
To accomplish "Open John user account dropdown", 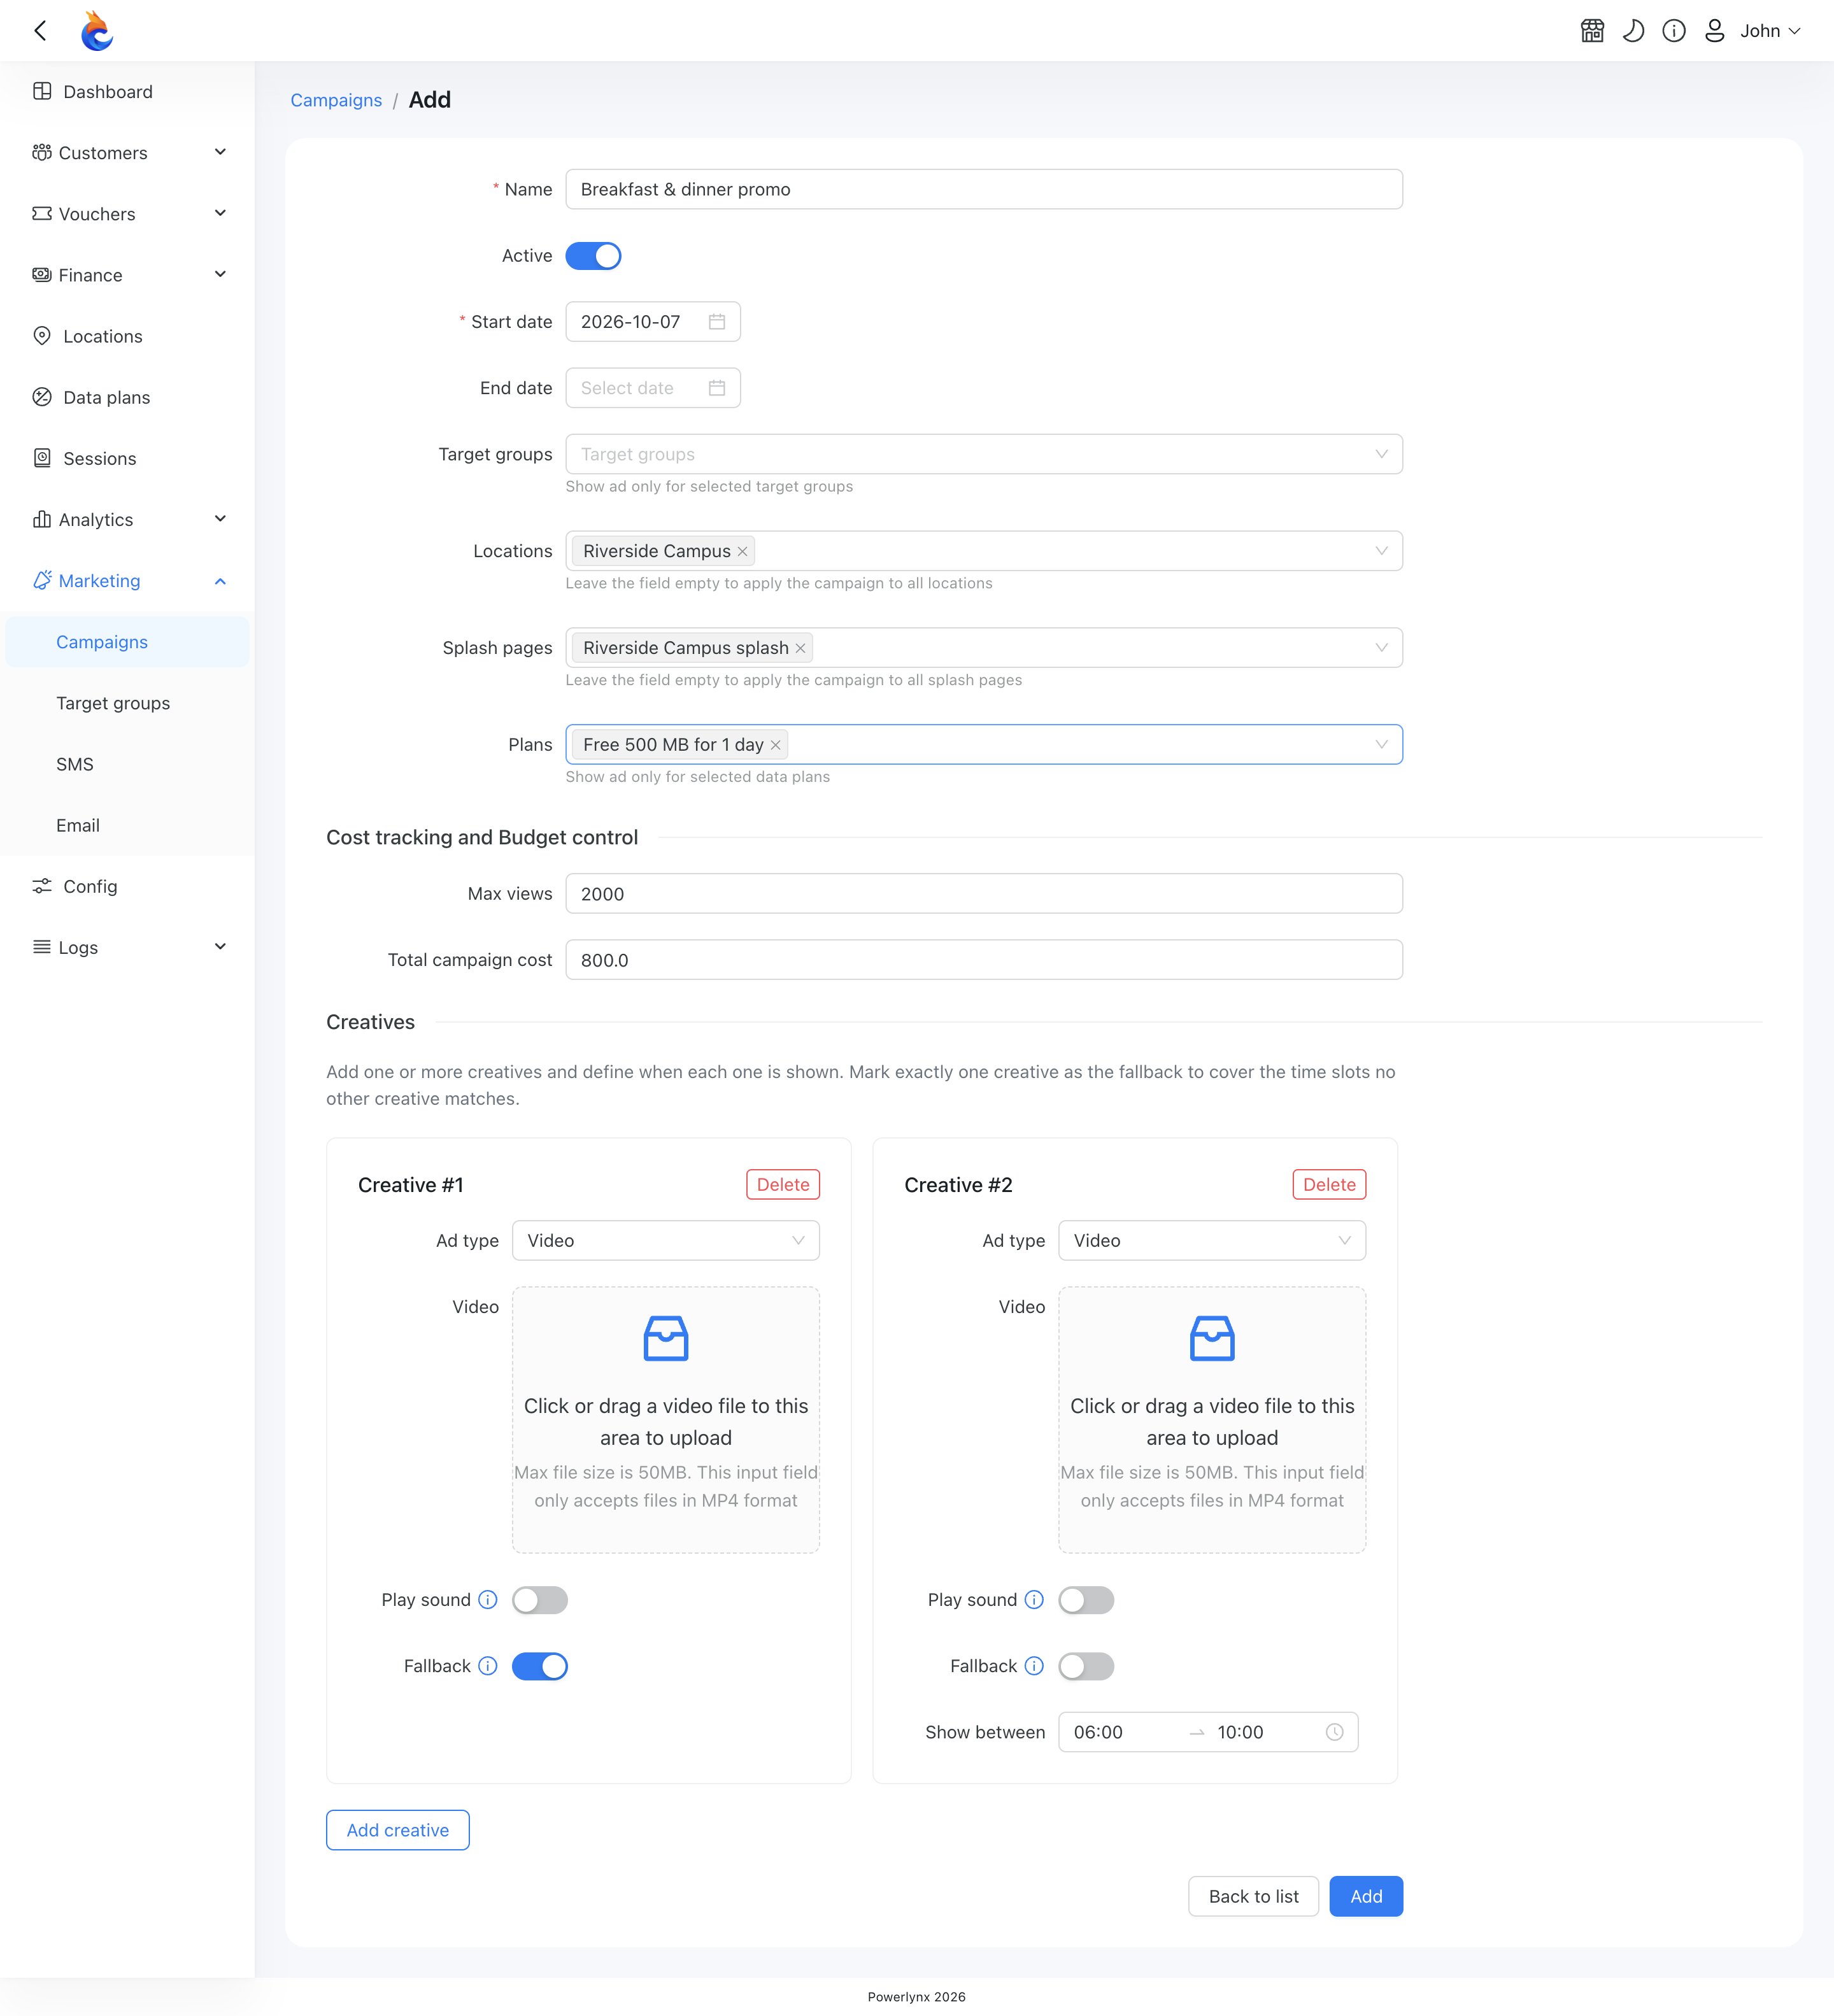I will 1770,31.
